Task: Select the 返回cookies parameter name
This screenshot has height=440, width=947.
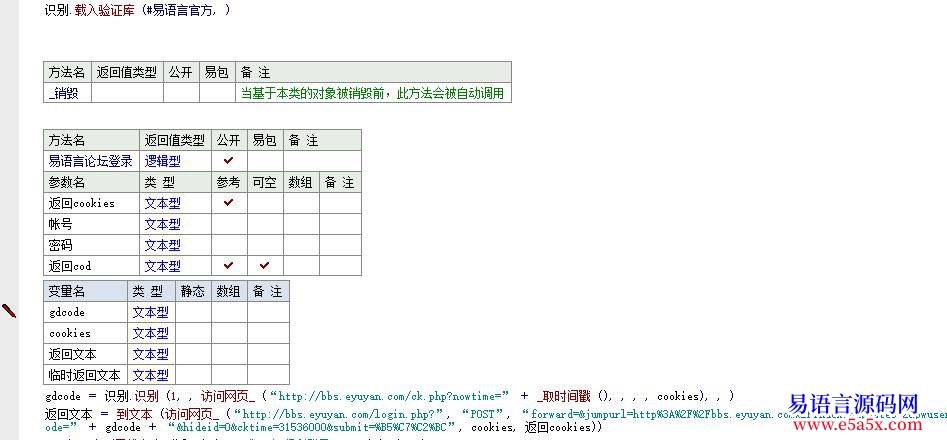Action: pyautogui.click(x=91, y=203)
